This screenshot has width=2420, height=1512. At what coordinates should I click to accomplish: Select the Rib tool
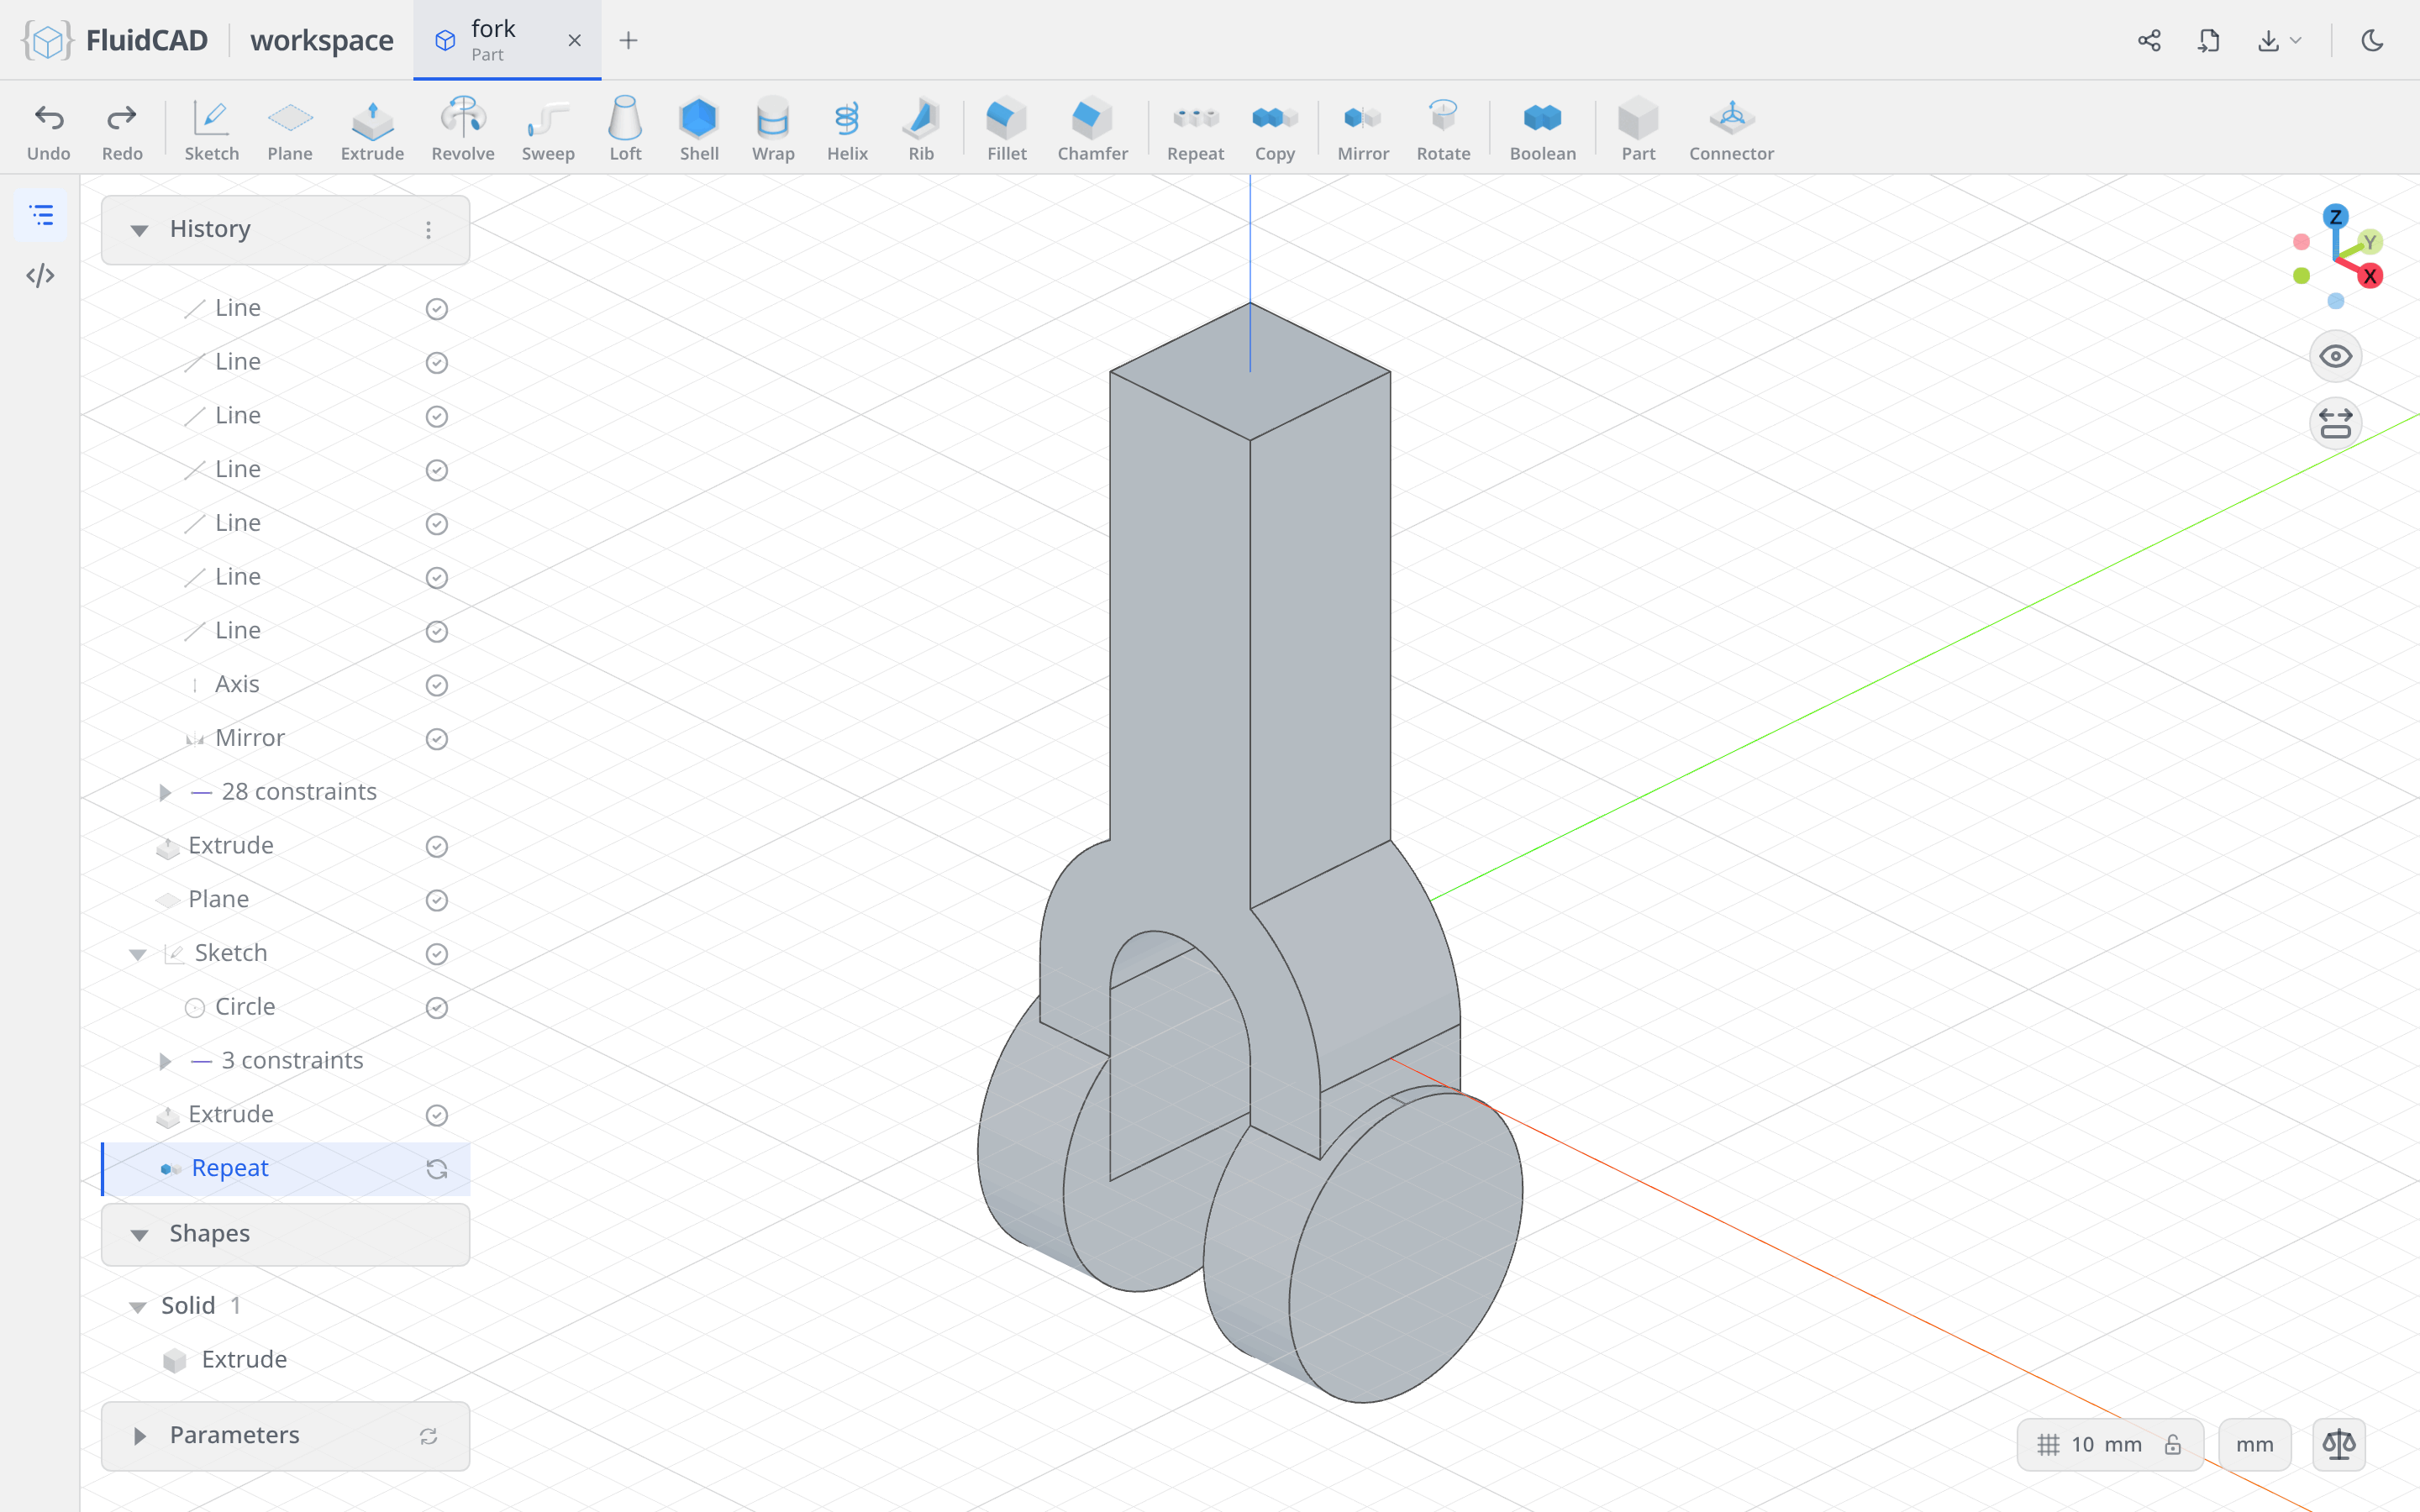(921, 130)
